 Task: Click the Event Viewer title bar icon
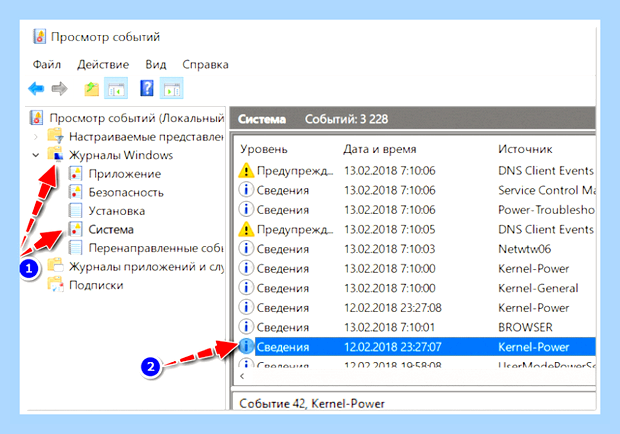[39, 36]
